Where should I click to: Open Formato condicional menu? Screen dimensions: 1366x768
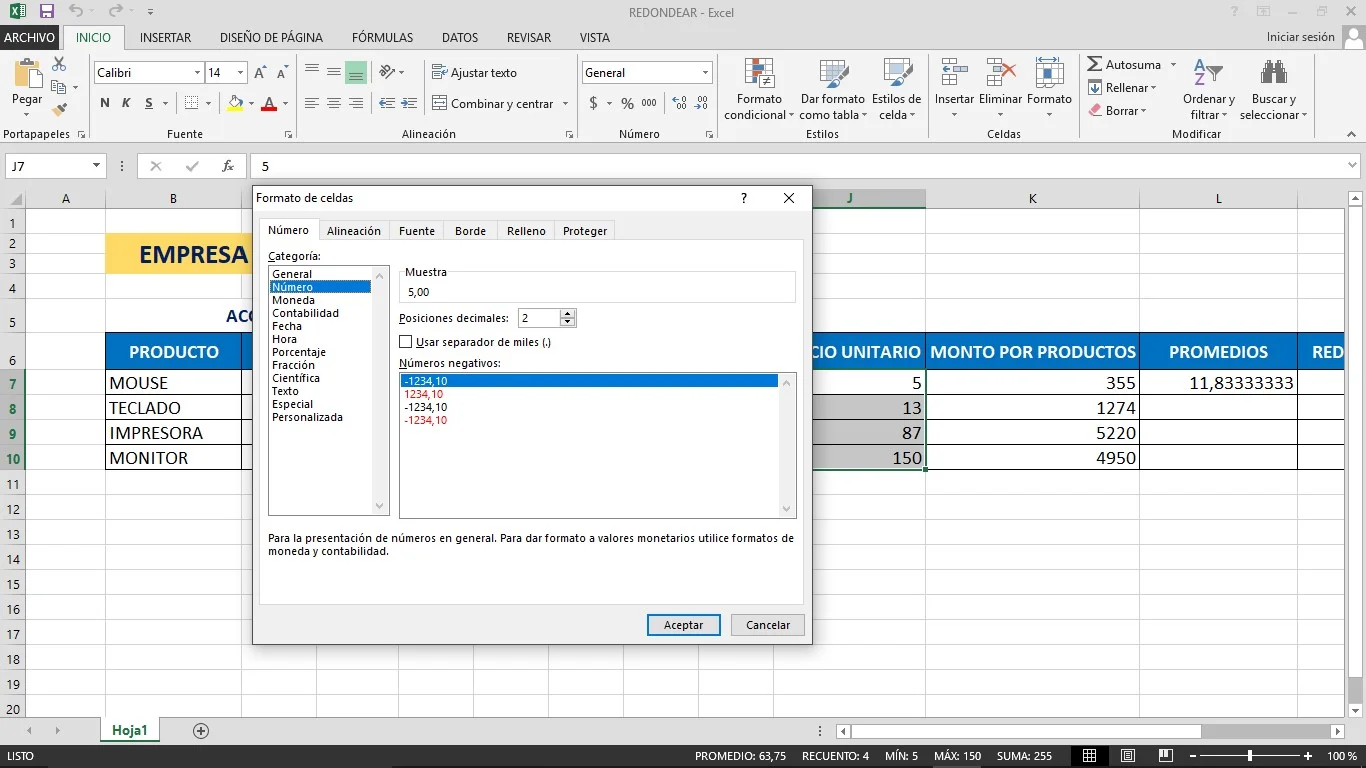(759, 90)
